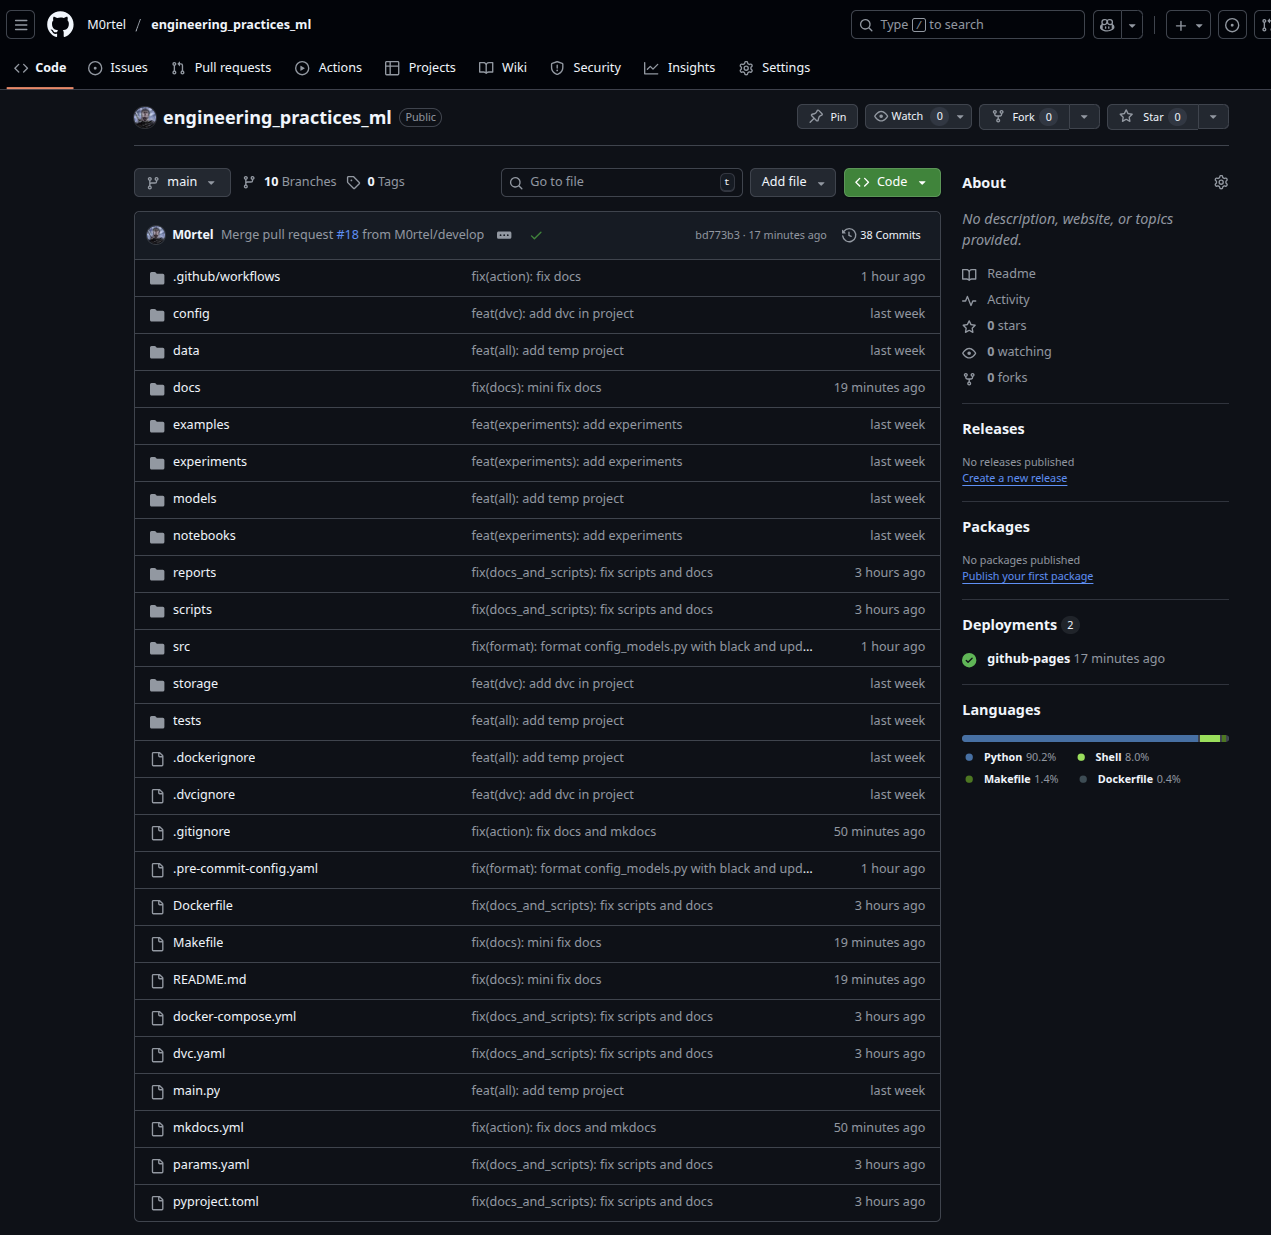Expand the Add file dropdown
This screenshot has width=1271, height=1235.
coord(792,182)
